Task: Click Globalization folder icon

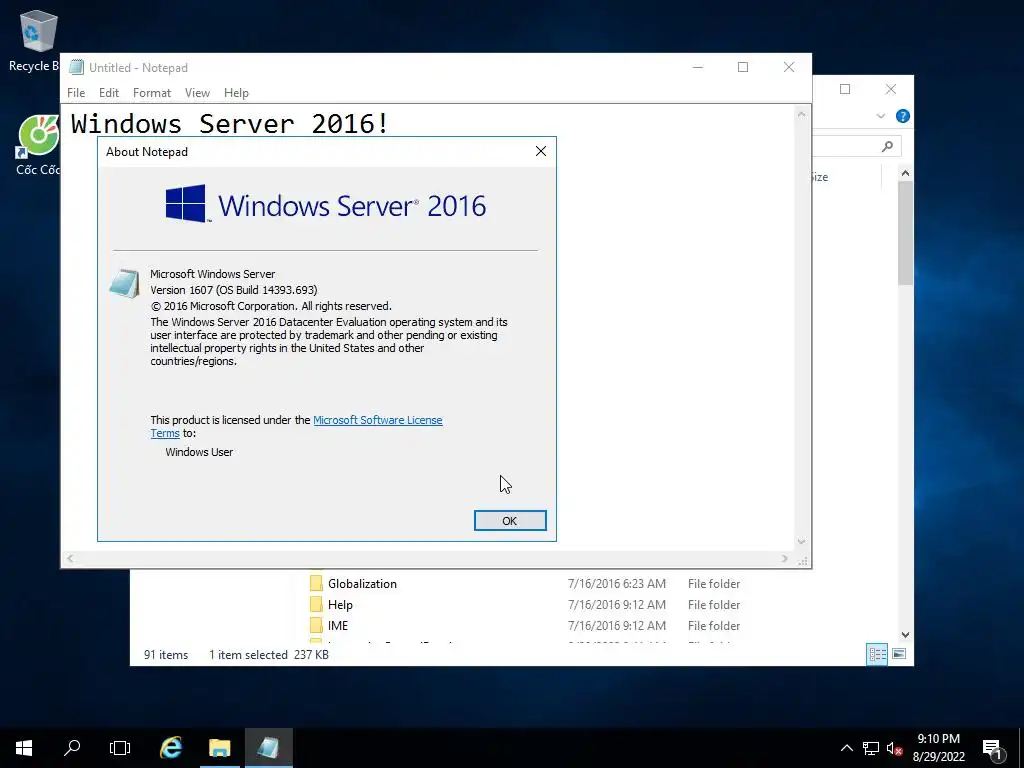Action: coord(316,583)
